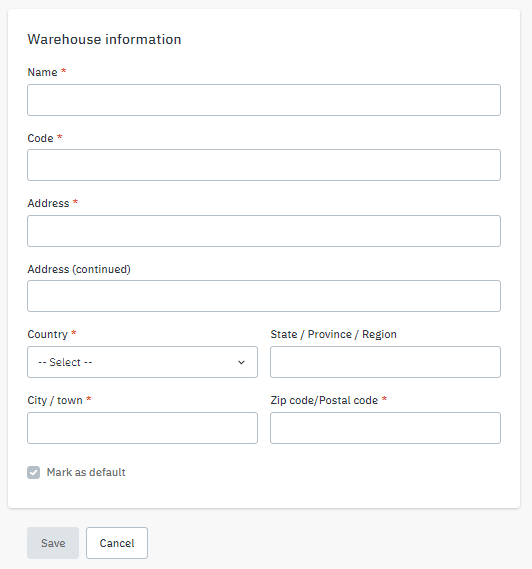Screen dimensions: 532x569
Task: Open the Country '-- Select --' dropdown
Action: (142, 362)
